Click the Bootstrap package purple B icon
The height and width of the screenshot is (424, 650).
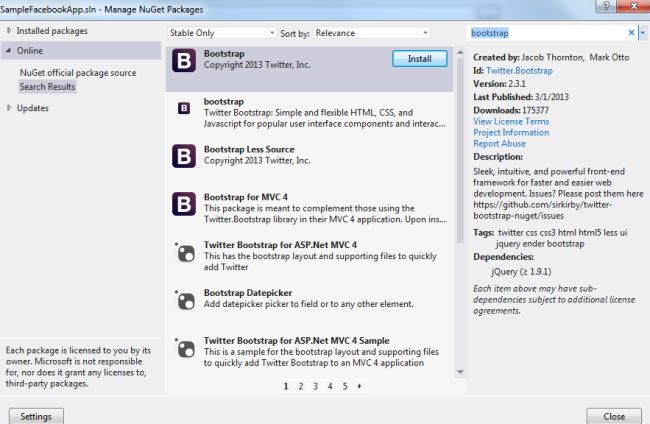(184, 61)
